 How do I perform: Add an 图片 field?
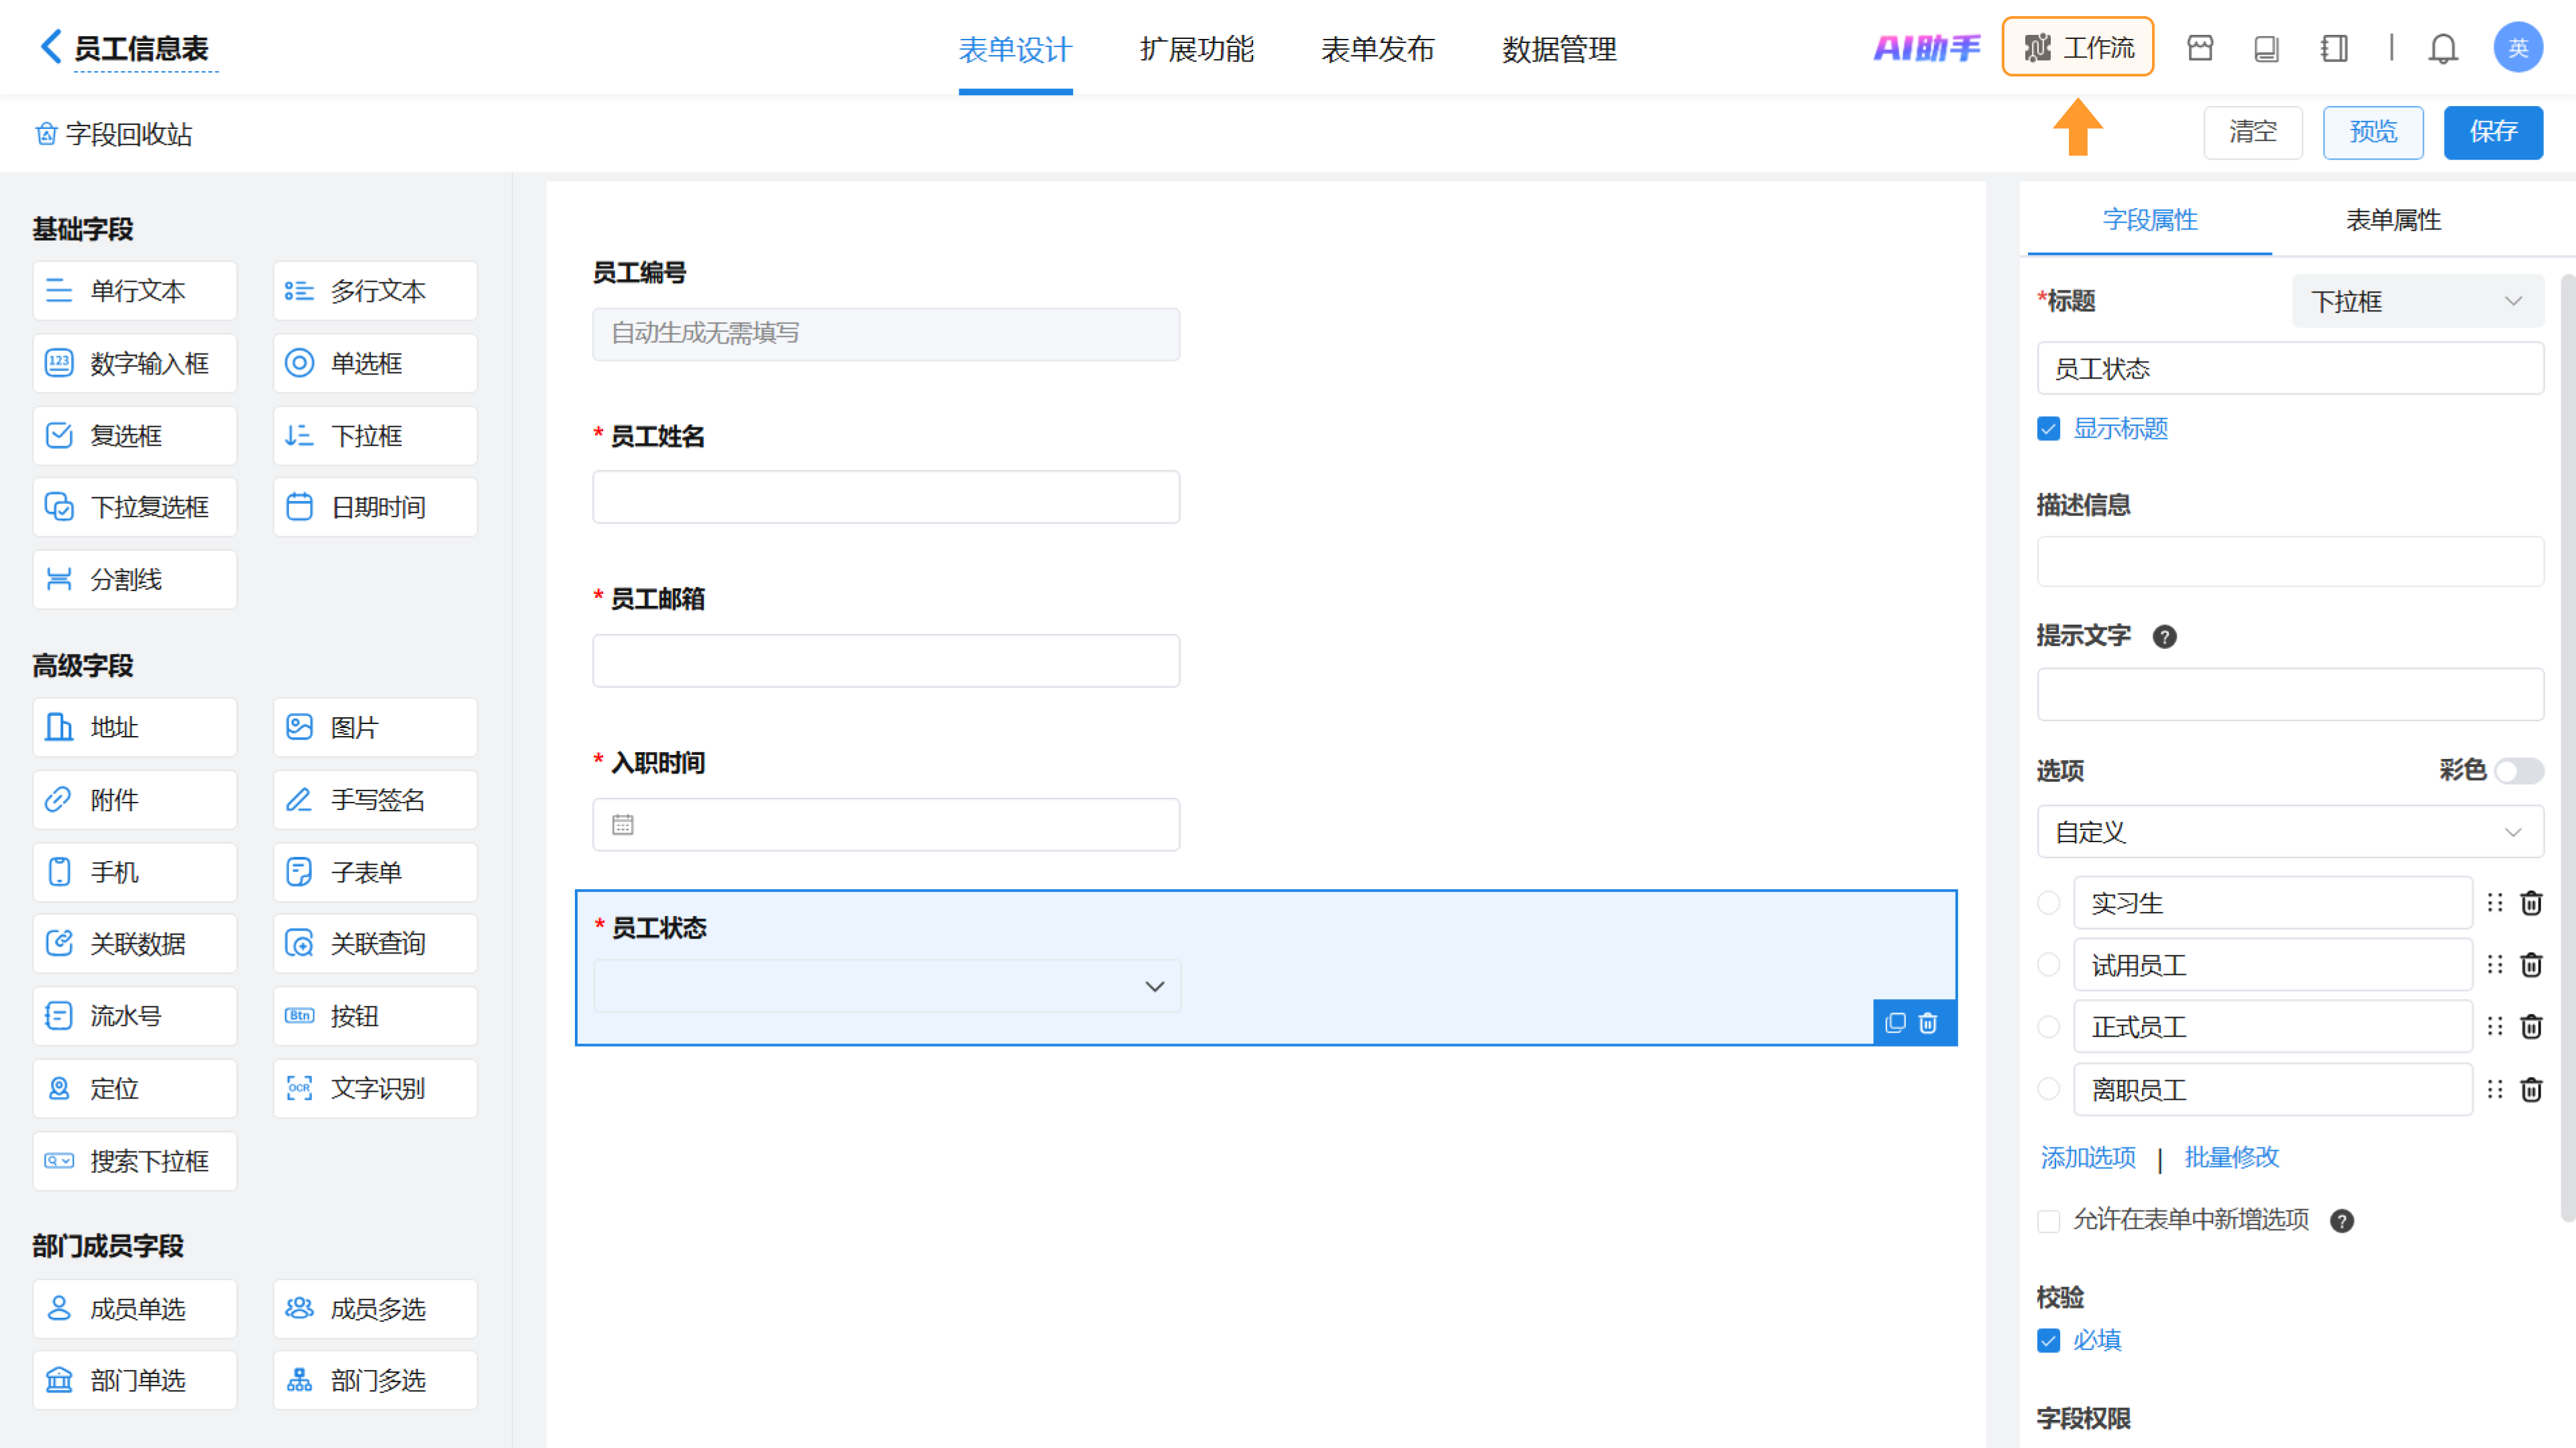pos(375,727)
